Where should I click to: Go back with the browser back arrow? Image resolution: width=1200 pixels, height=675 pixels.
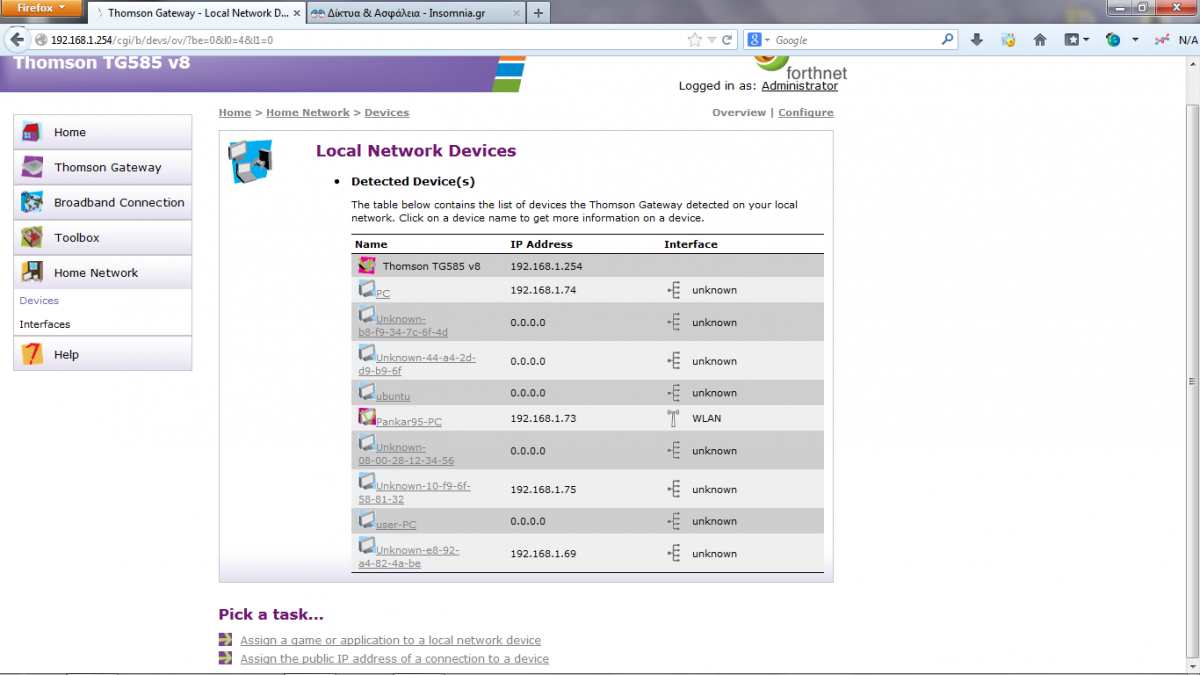click(x=17, y=40)
